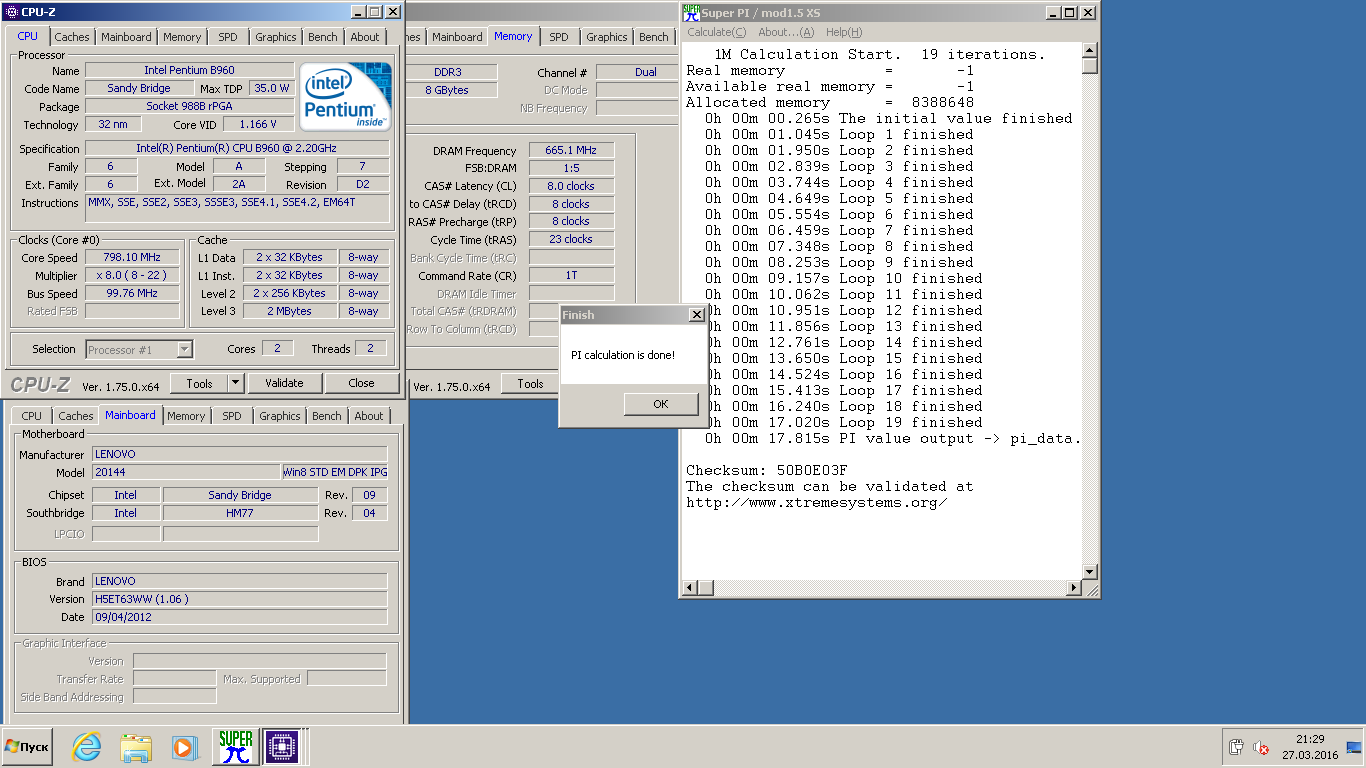1366x768 pixels.
Task: Open the SPD tab in top CPU-Z window
Action: tap(228, 37)
